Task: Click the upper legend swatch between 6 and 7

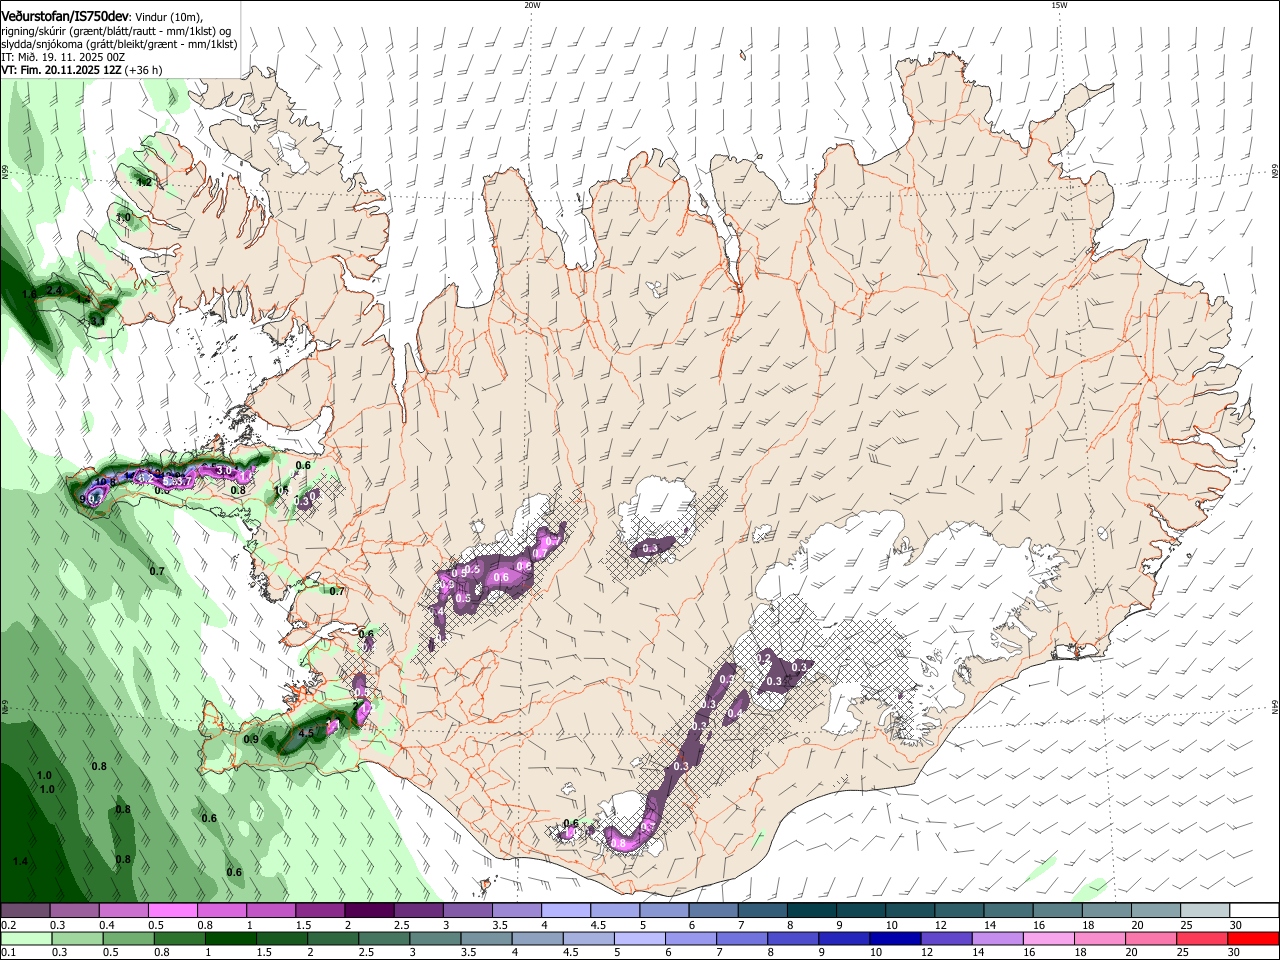Action: tap(713, 911)
